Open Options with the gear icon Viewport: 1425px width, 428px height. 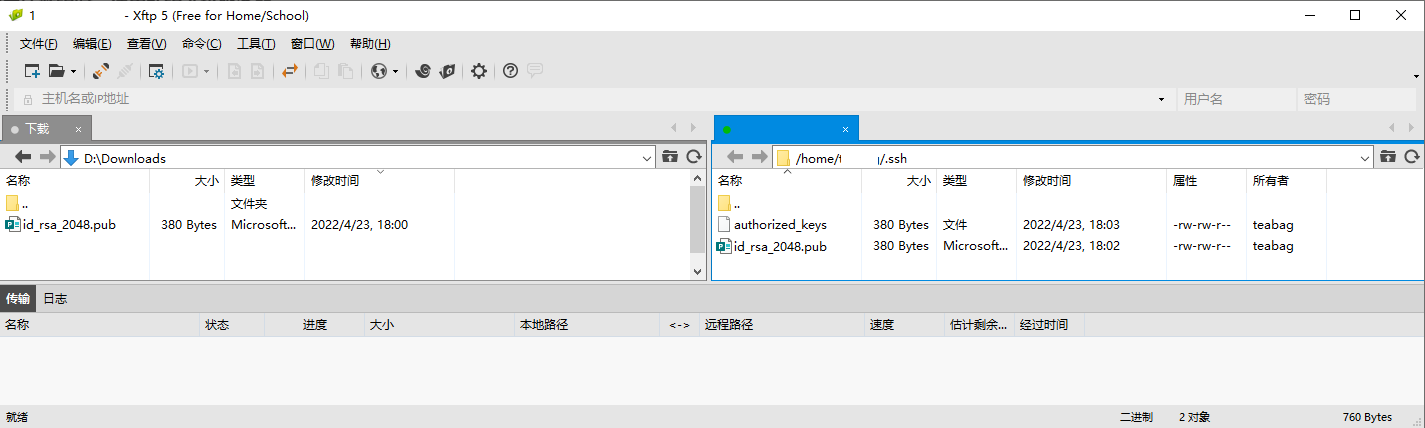[479, 71]
